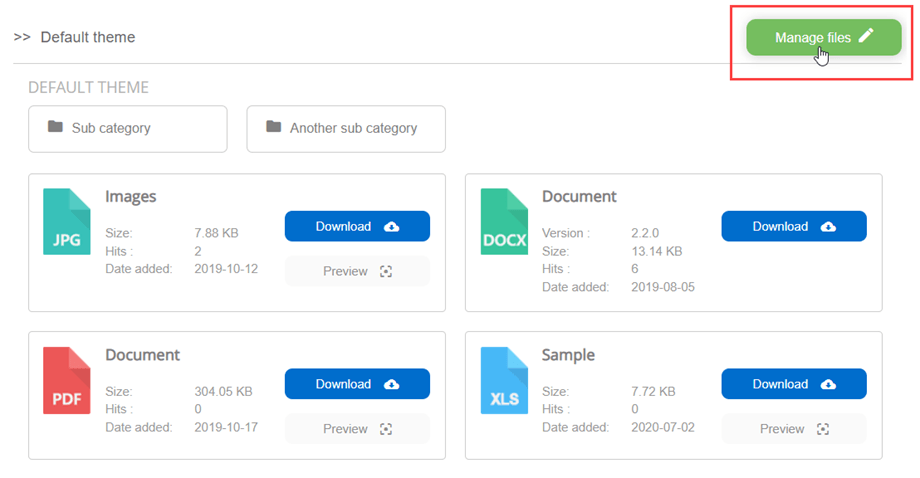
Task: Preview the Images JPG file
Action: (x=357, y=271)
